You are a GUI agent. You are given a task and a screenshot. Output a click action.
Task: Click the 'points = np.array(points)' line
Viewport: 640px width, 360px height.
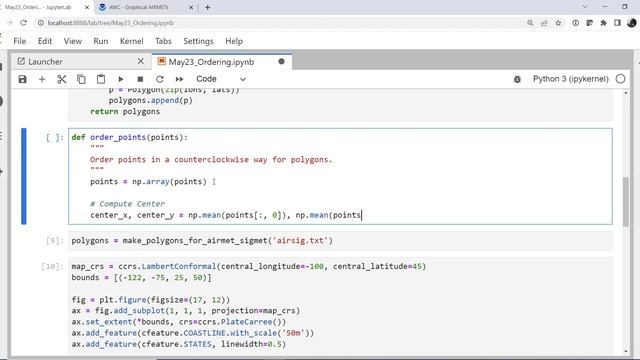[x=149, y=182]
